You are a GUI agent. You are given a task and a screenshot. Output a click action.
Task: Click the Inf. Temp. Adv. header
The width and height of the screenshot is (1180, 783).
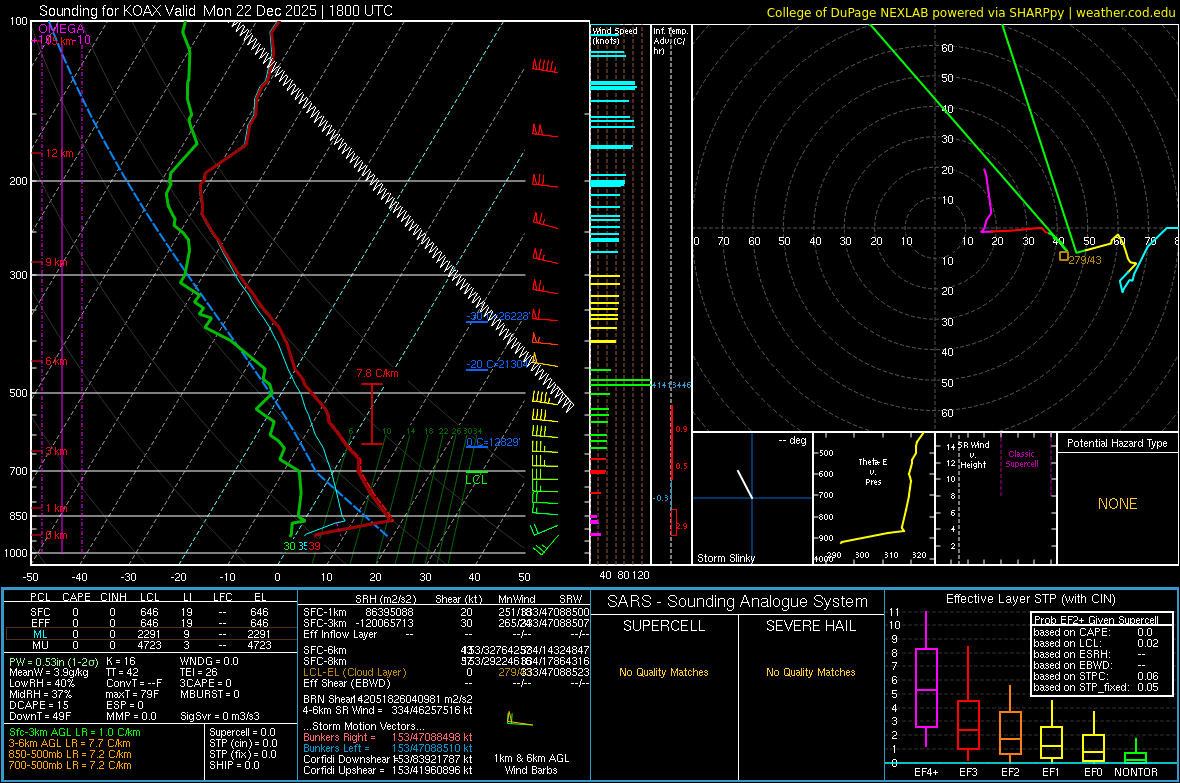click(x=670, y=41)
